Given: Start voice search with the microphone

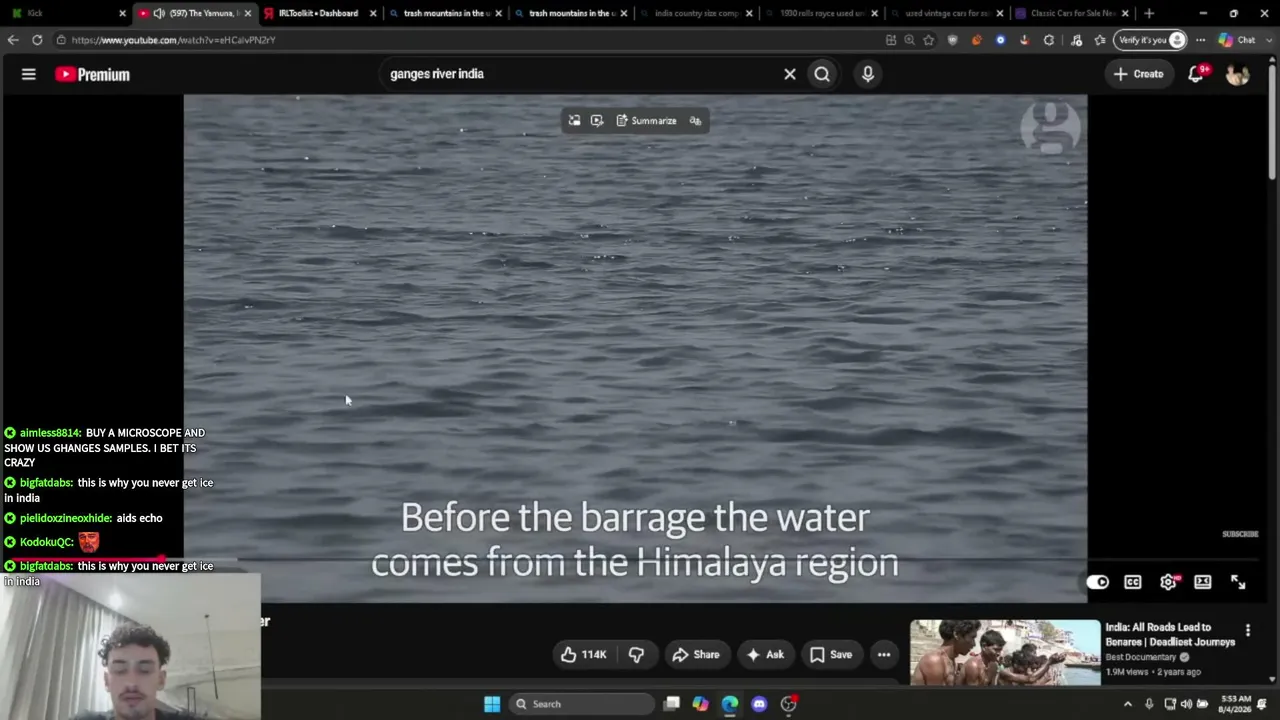Looking at the screenshot, I should click(868, 74).
